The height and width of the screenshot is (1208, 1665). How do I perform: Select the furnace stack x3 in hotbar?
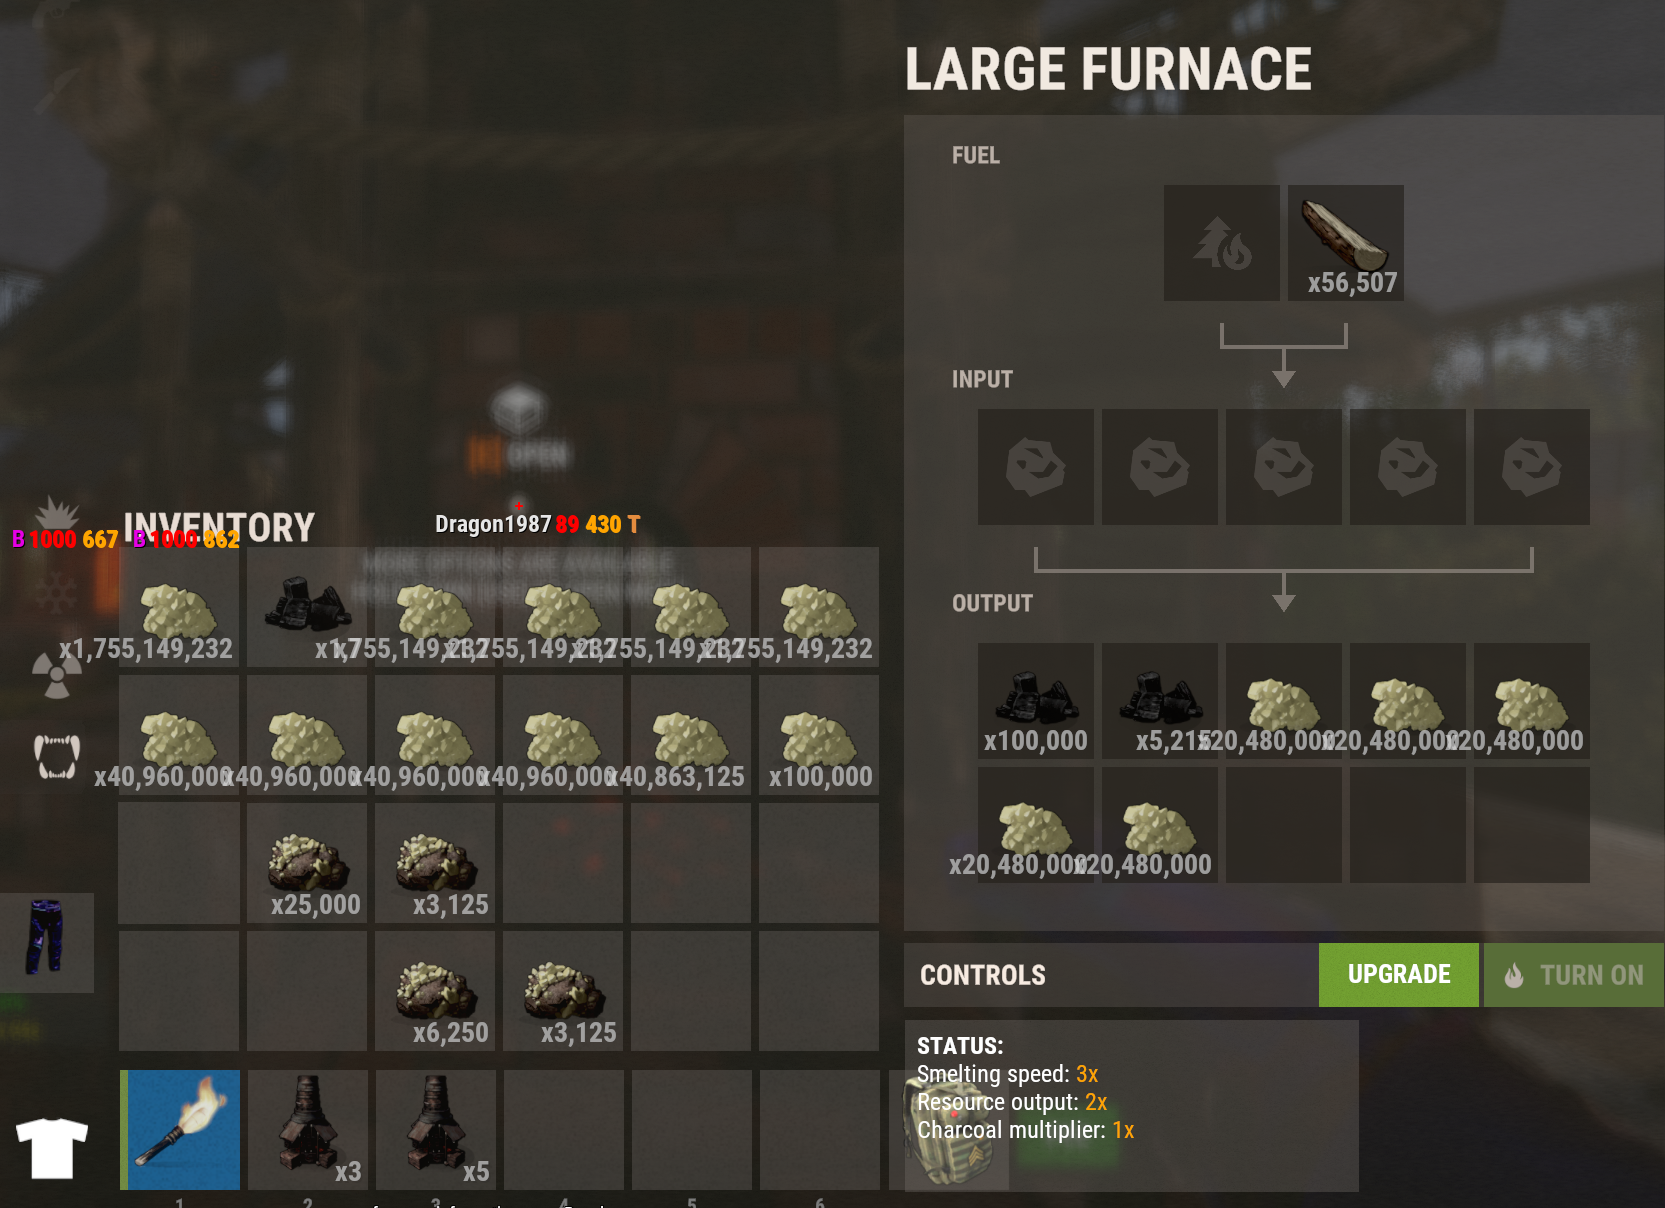pos(308,1129)
